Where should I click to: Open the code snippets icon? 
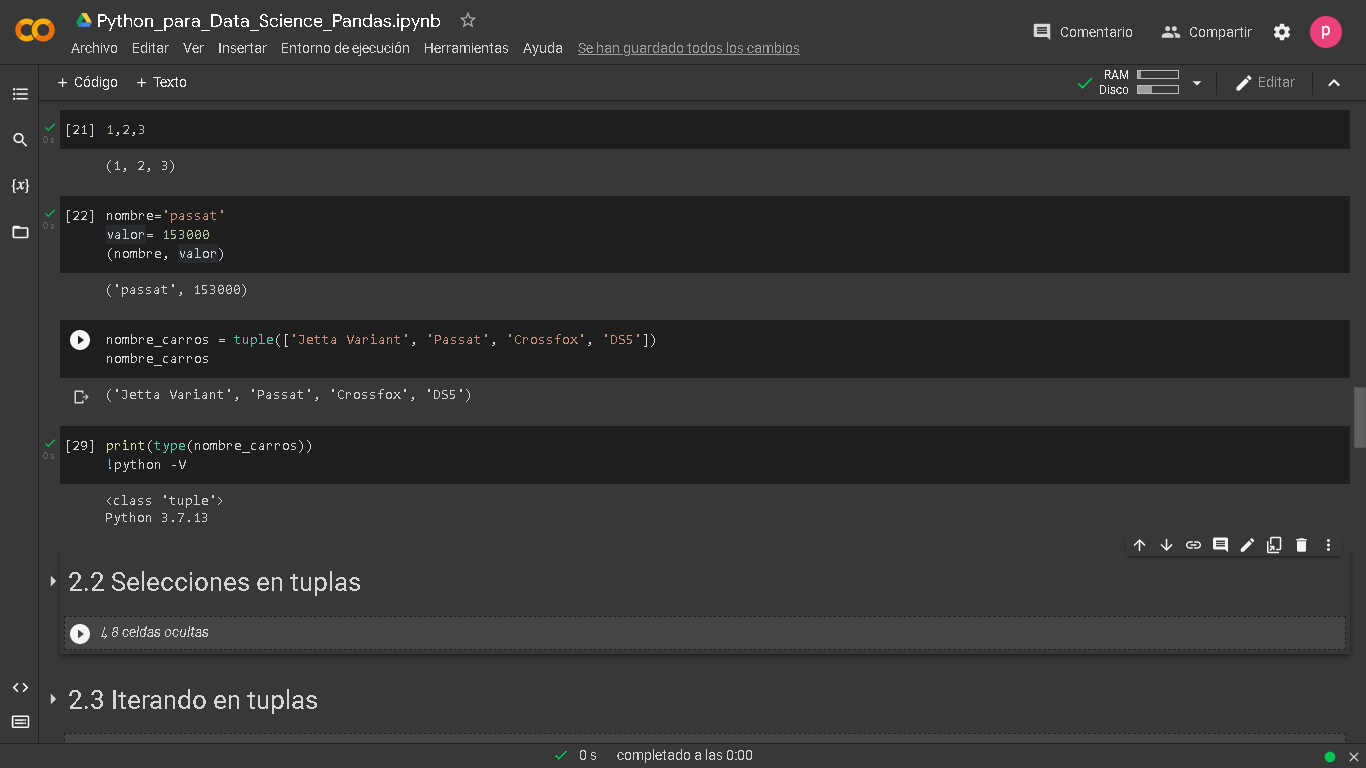[20, 687]
